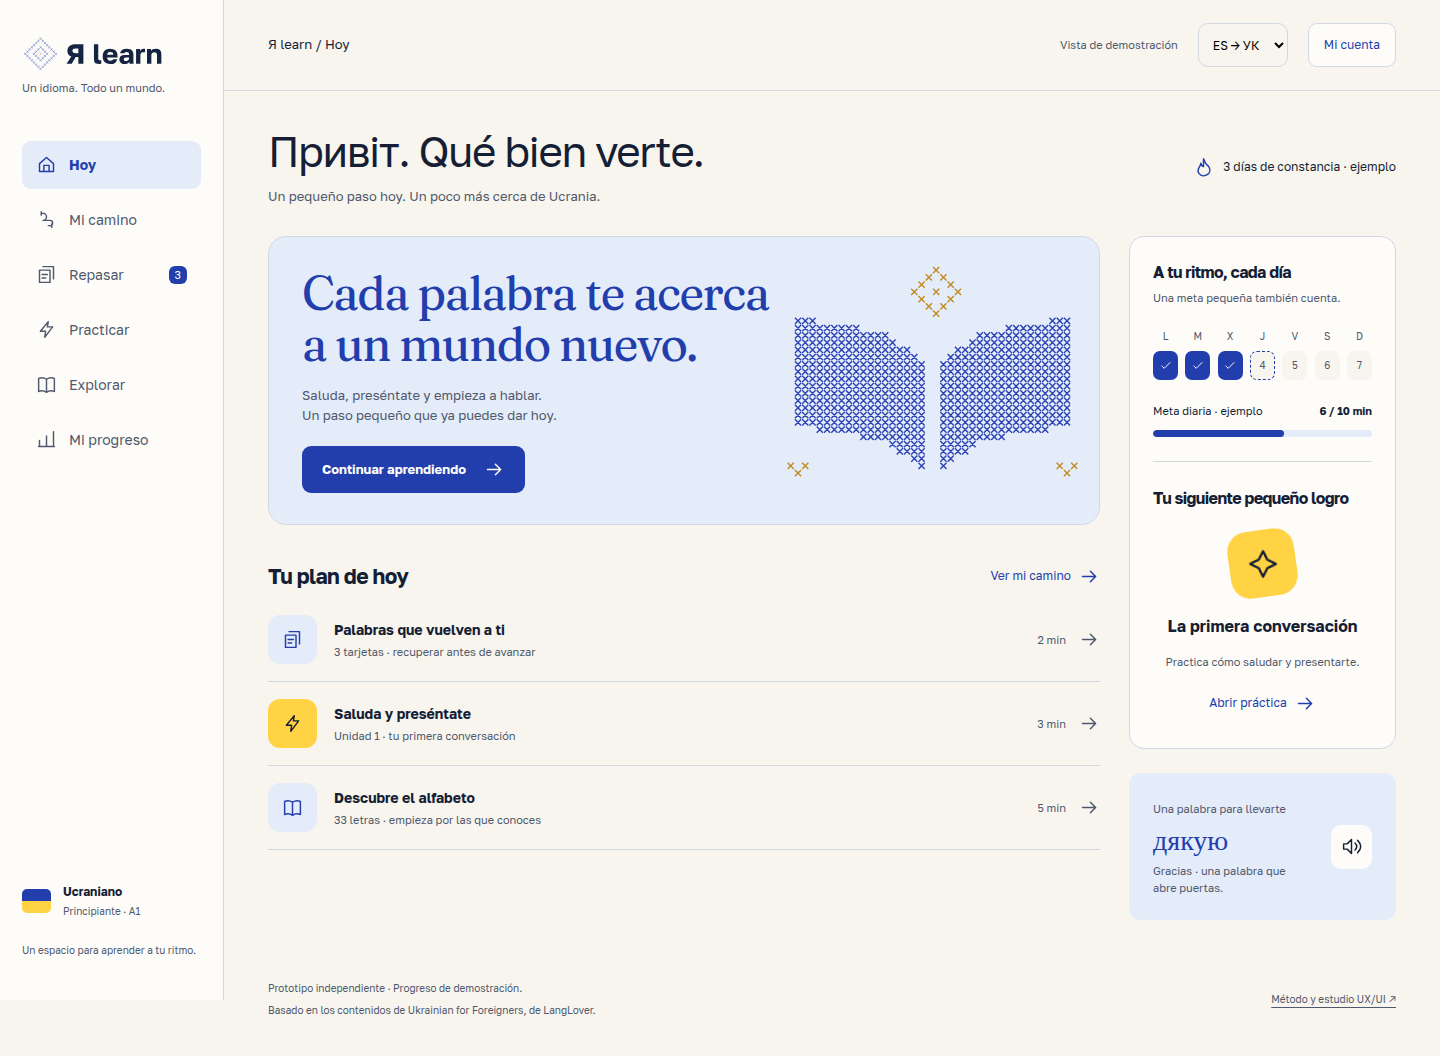Screen dimensions: 1440x1056
Task: Click the arrow on the Saluda y preséntate row
Action: [1089, 724]
